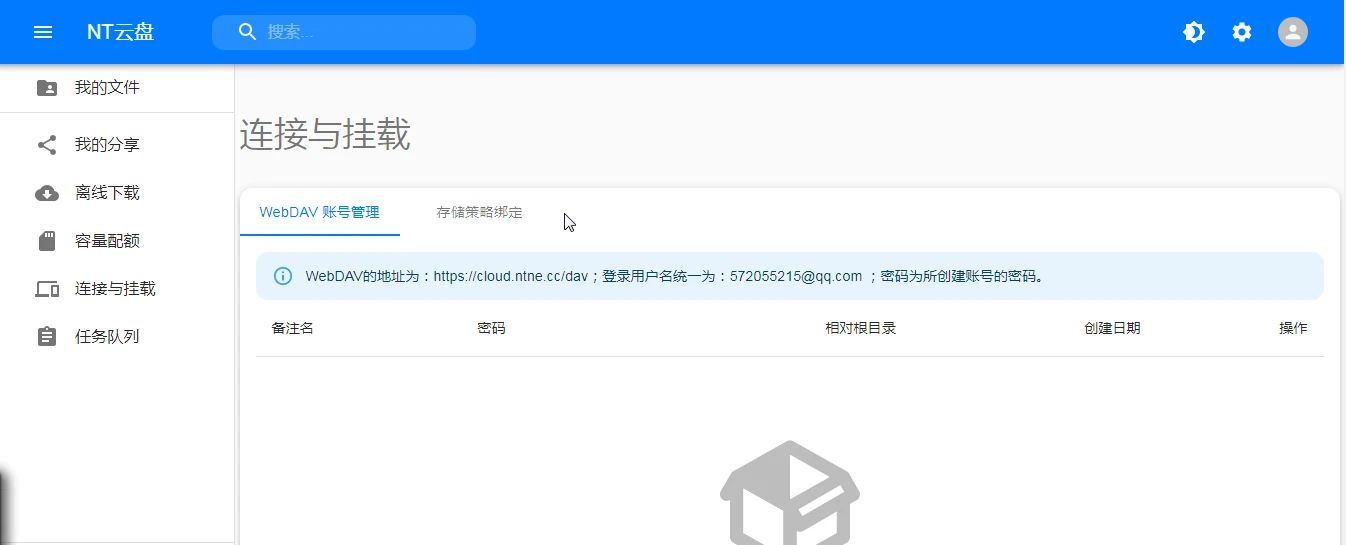Click the capacity quota SD card icon
This screenshot has height=545, width=1346.
point(47,241)
